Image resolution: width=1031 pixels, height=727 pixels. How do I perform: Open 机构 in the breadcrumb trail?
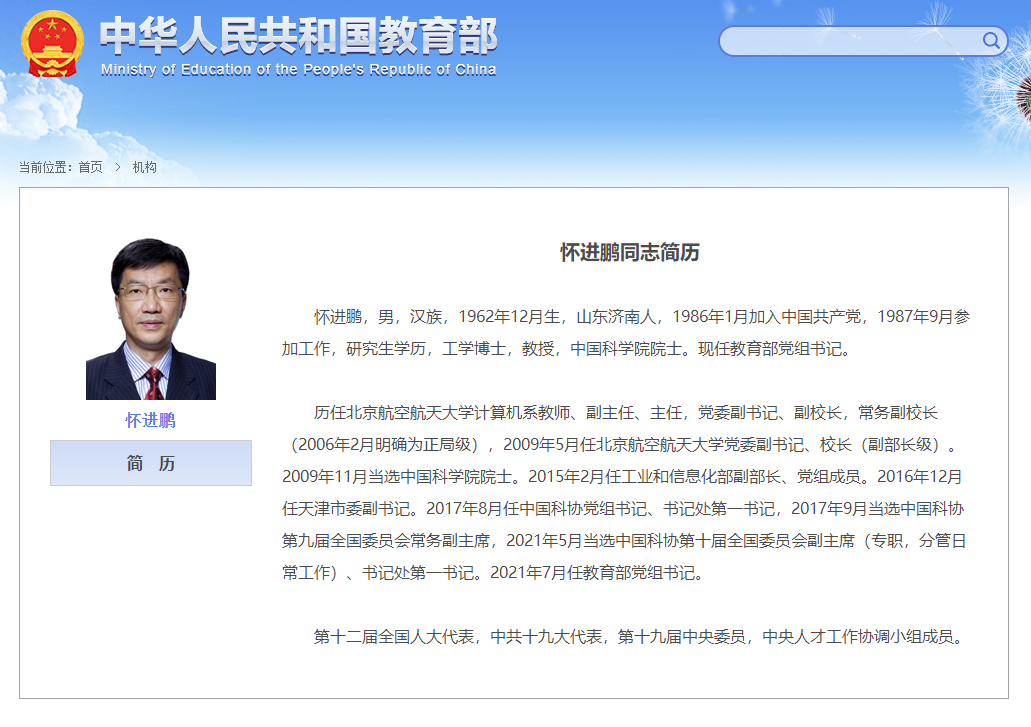click(144, 167)
